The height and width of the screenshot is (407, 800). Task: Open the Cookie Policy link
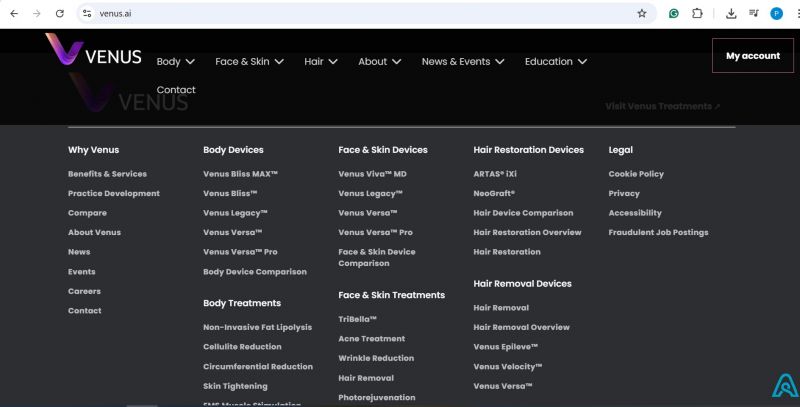point(636,174)
